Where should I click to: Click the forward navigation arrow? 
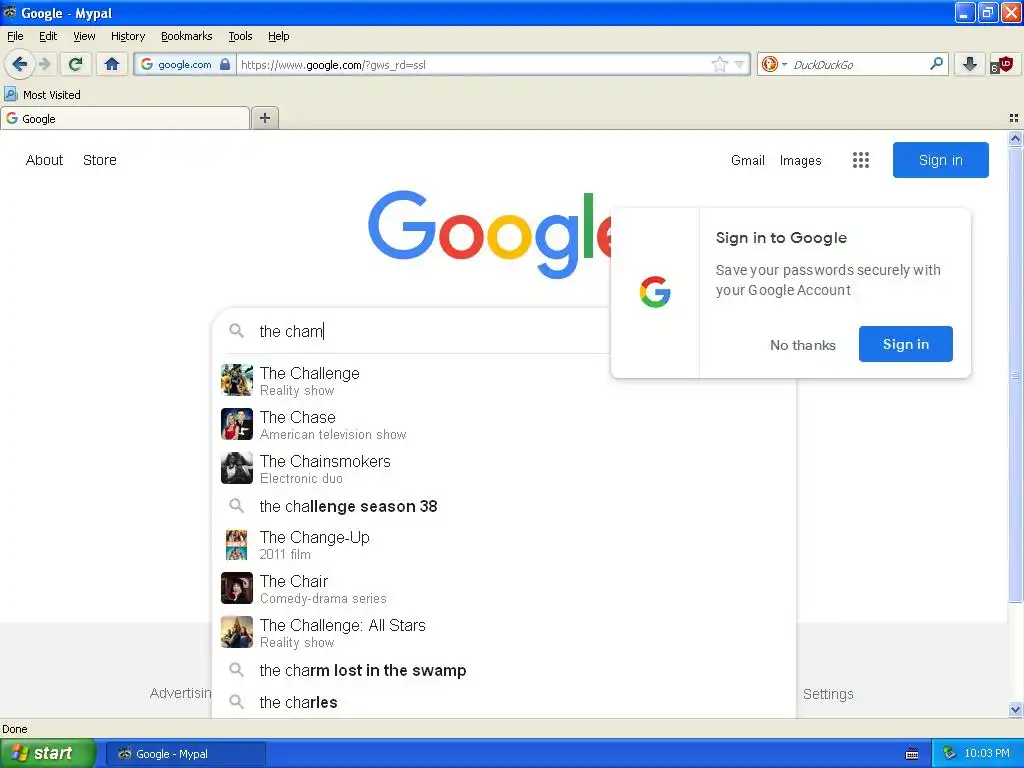click(x=45, y=64)
